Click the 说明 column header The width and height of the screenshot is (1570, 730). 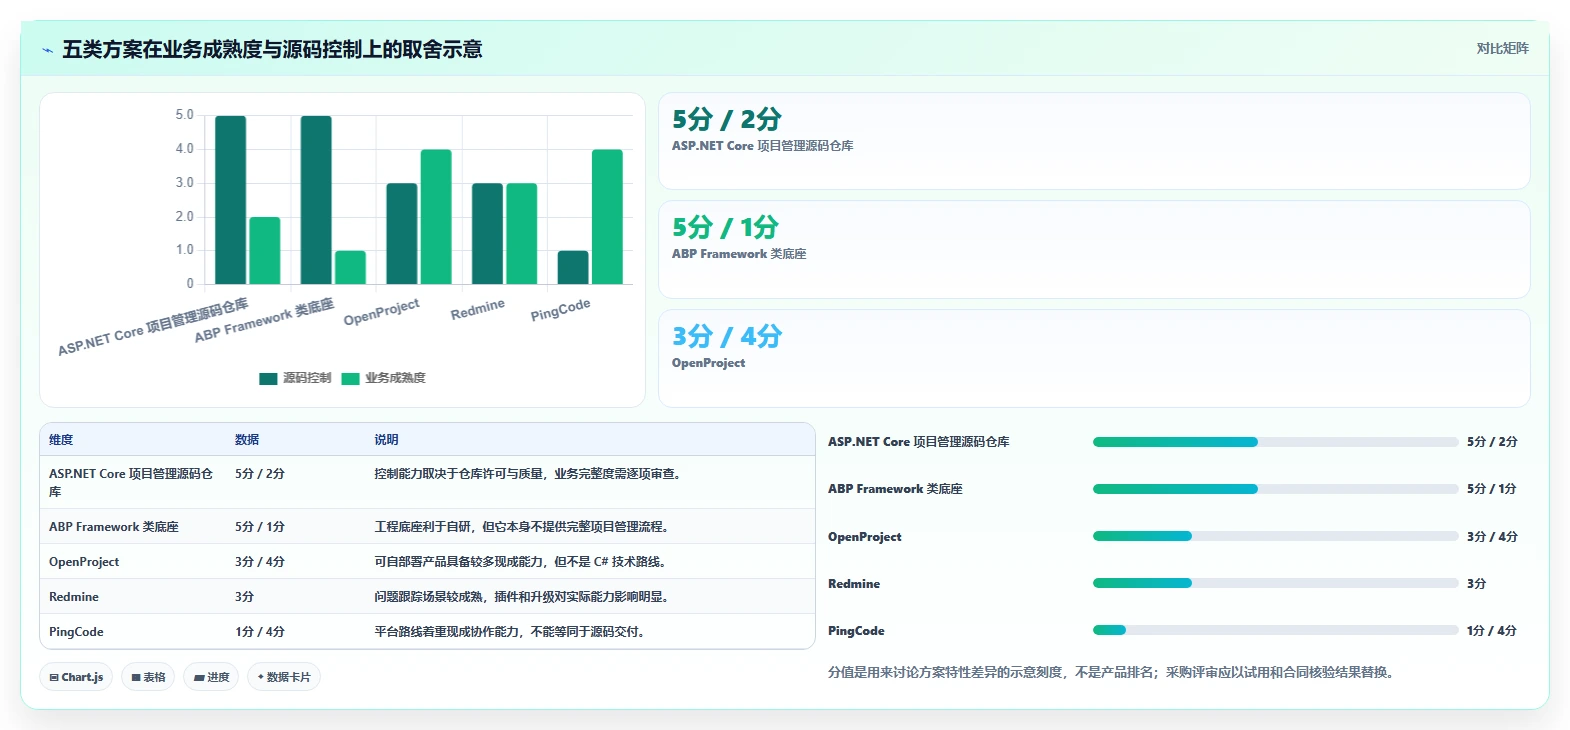[x=386, y=440]
